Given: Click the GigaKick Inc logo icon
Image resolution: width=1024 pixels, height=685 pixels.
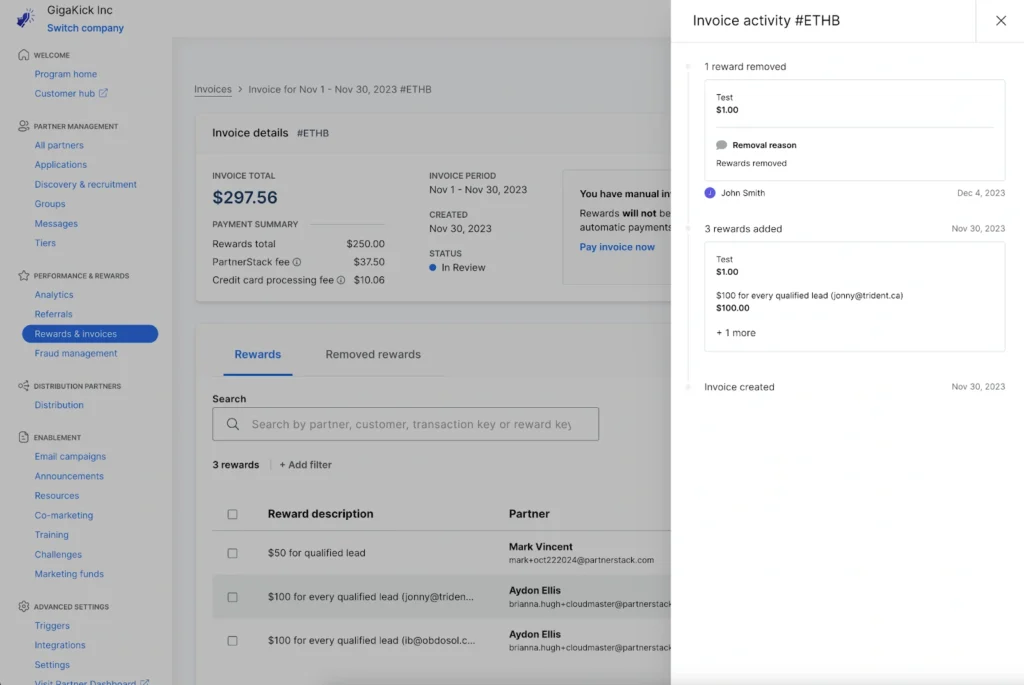Looking at the screenshot, I should click(25, 18).
